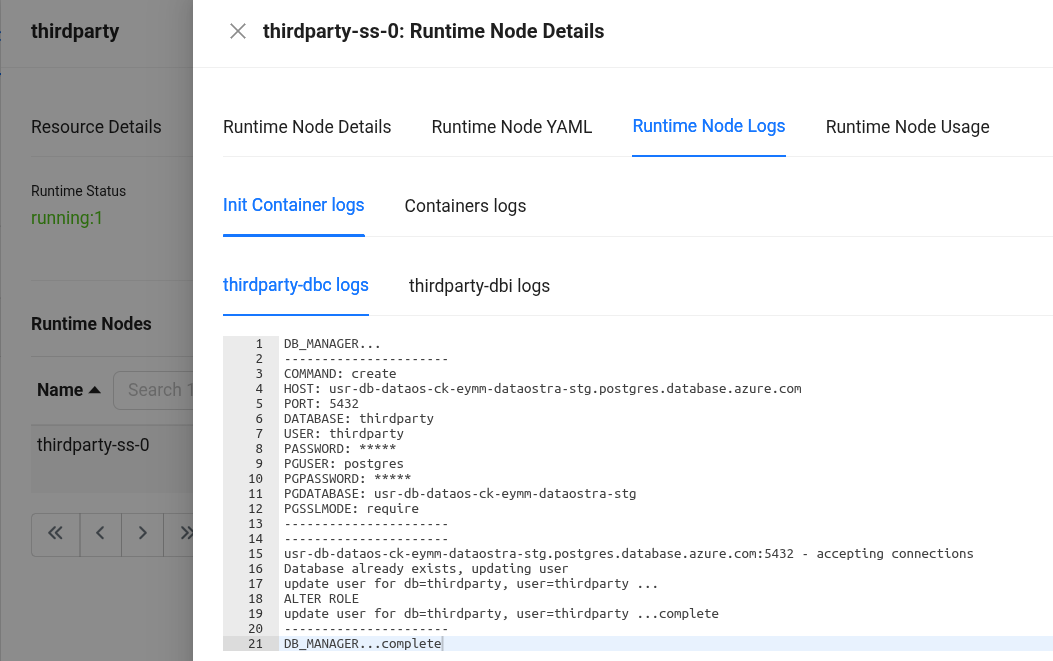Show the Runtime Node Usage tab
This screenshot has width=1053, height=661.
click(x=907, y=127)
